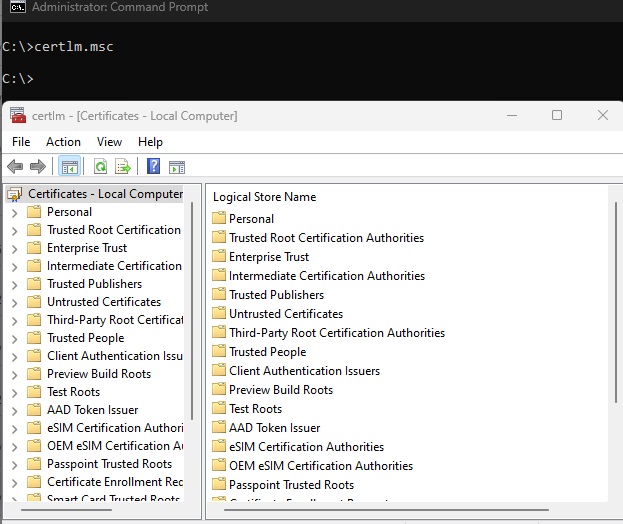Screen dimensions: 623x524
Task: Minimize the certlm window
Action: [512, 115]
